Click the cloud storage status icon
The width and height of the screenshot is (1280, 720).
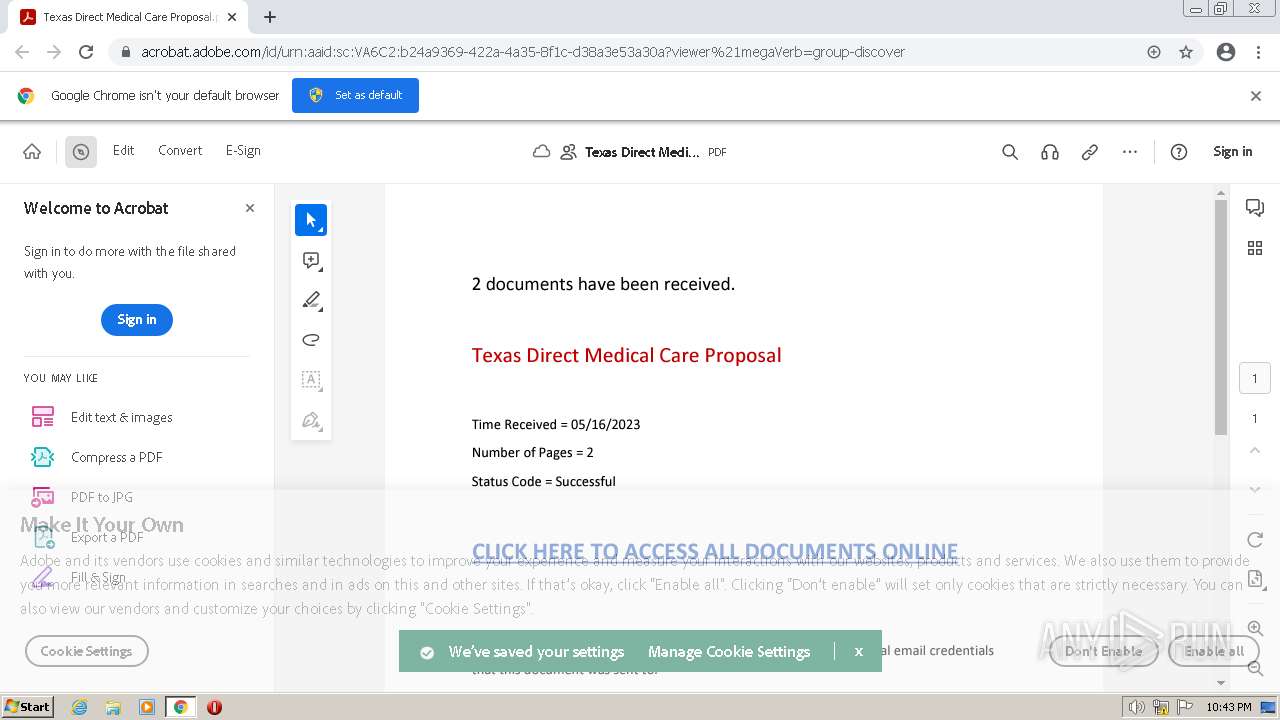tap(541, 152)
